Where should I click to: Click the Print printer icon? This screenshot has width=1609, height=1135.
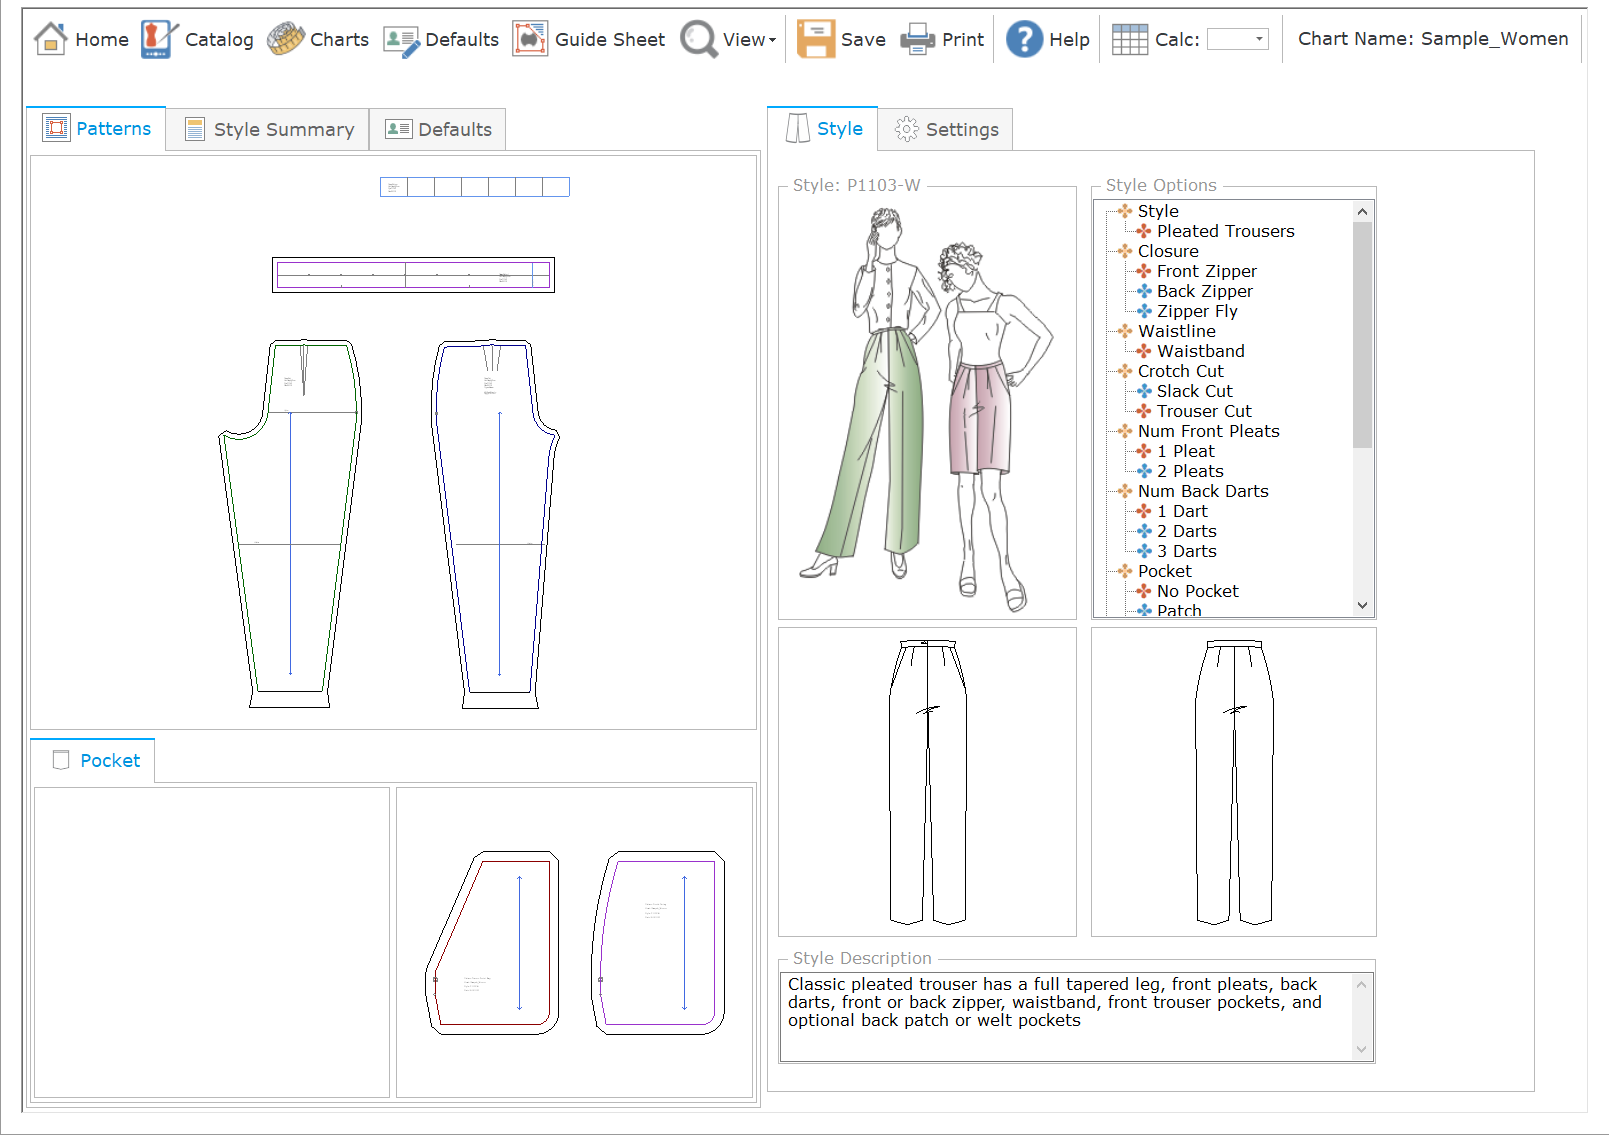click(x=917, y=39)
